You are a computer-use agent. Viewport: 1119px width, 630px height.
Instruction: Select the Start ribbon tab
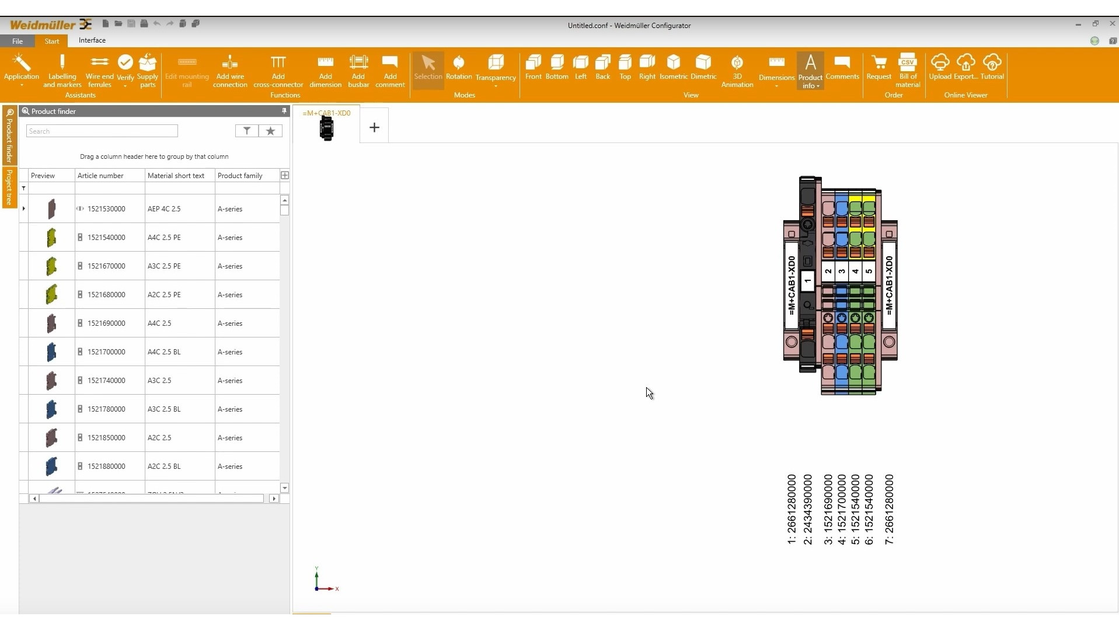point(52,41)
